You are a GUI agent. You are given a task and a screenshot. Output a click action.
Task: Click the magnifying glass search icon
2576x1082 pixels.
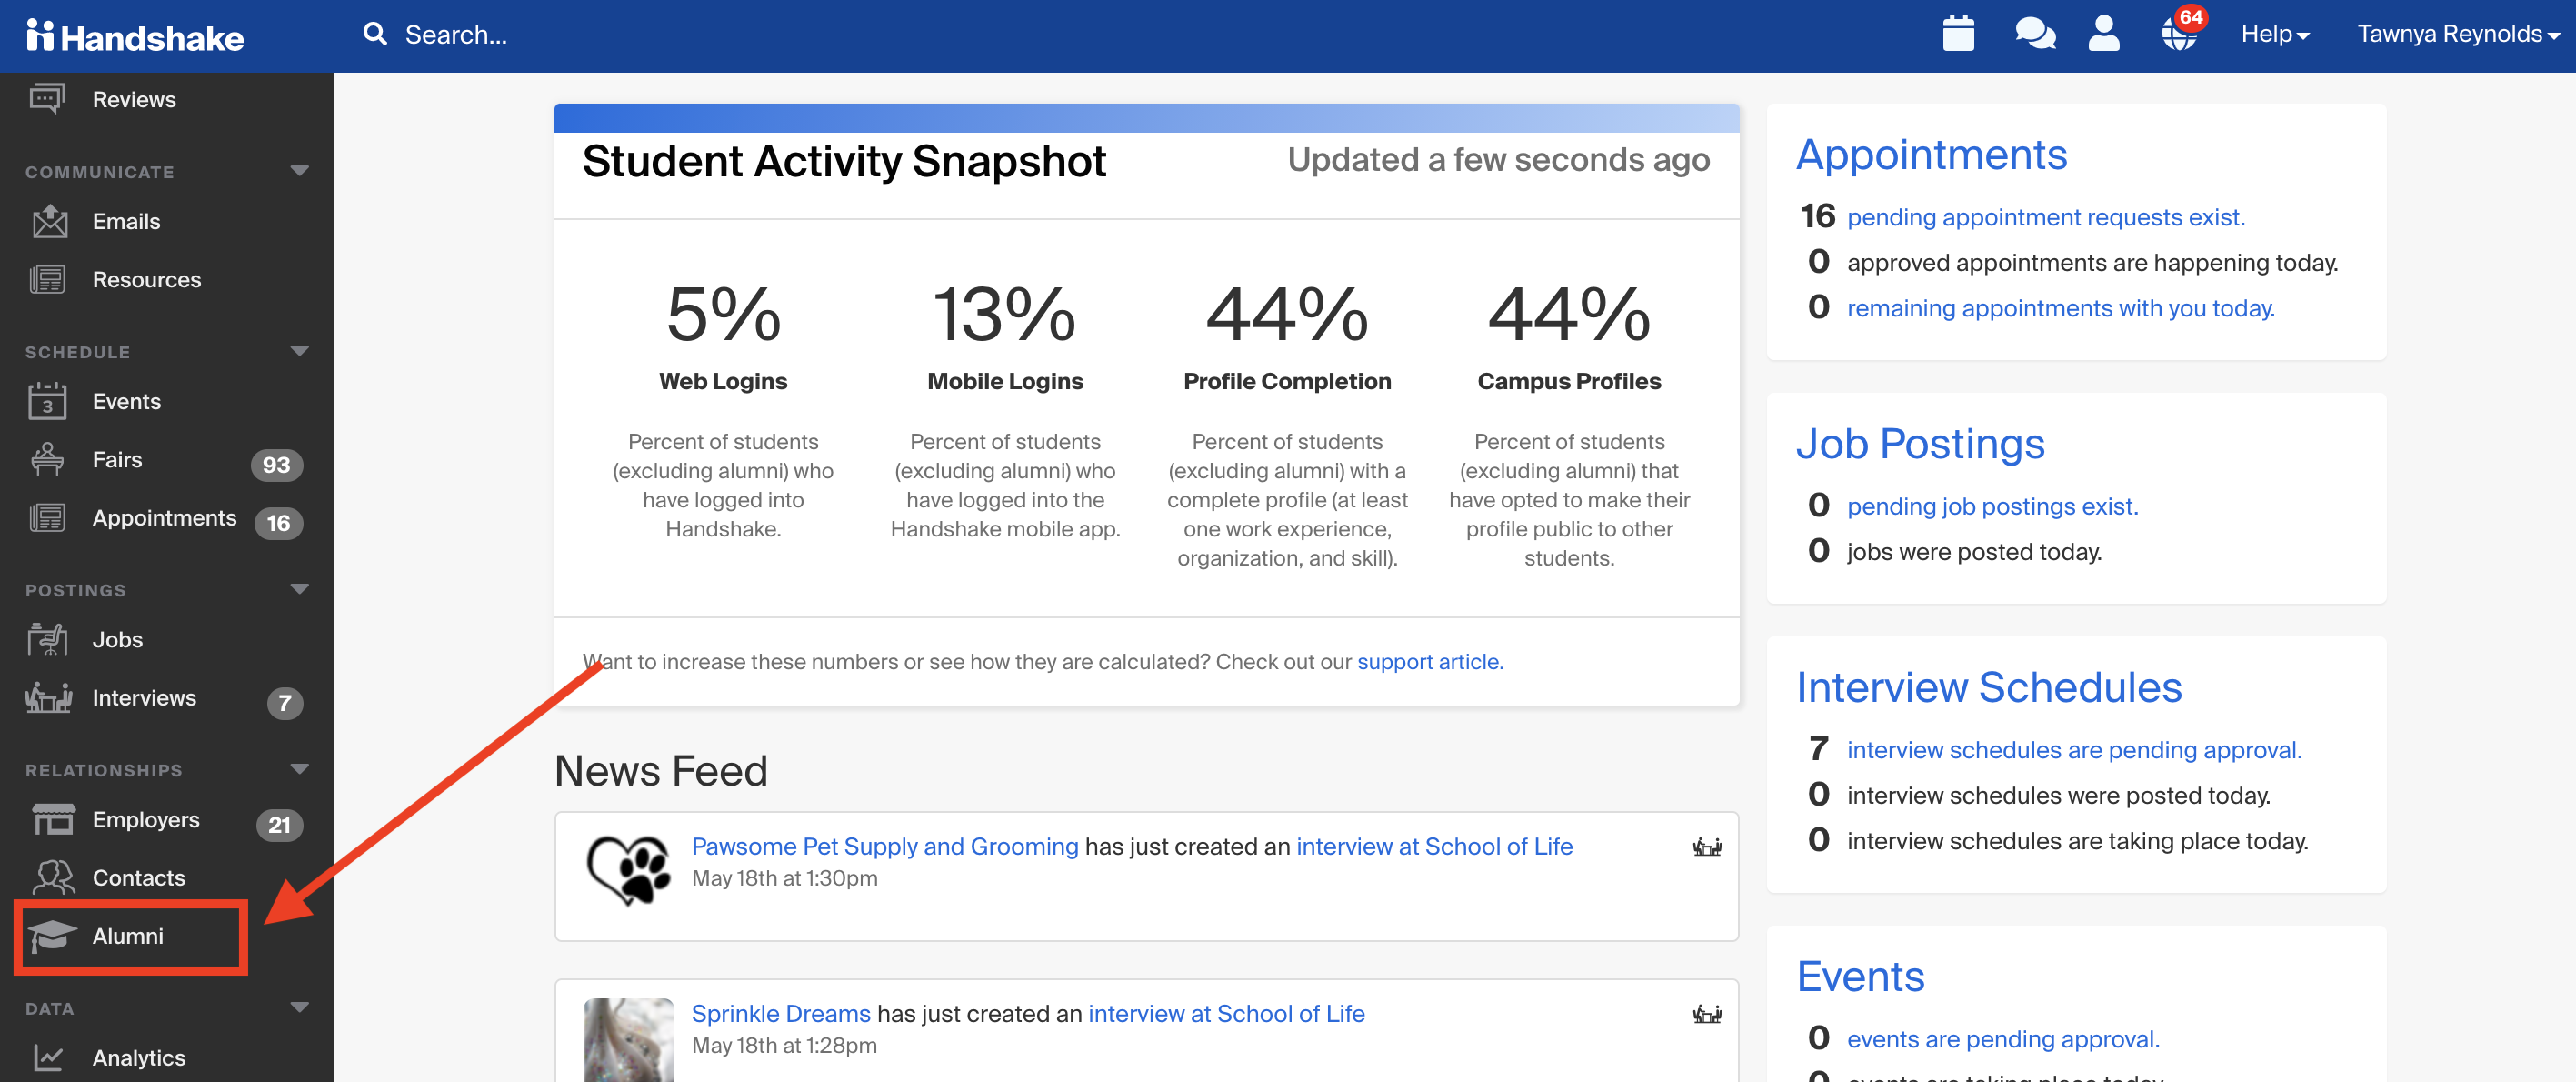(x=374, y=35)
